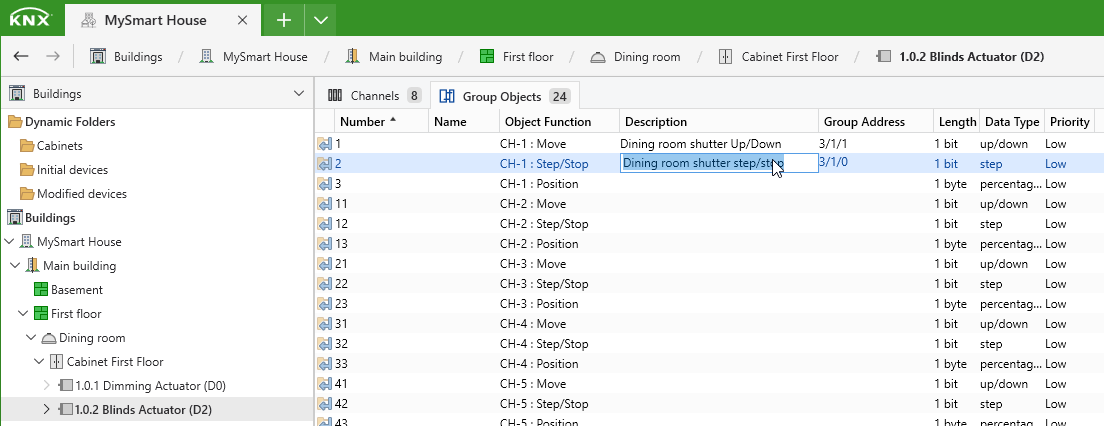Go back with the left arrow
The image size is (1104, 426).
pyautogui.click(x=21, y=56)
